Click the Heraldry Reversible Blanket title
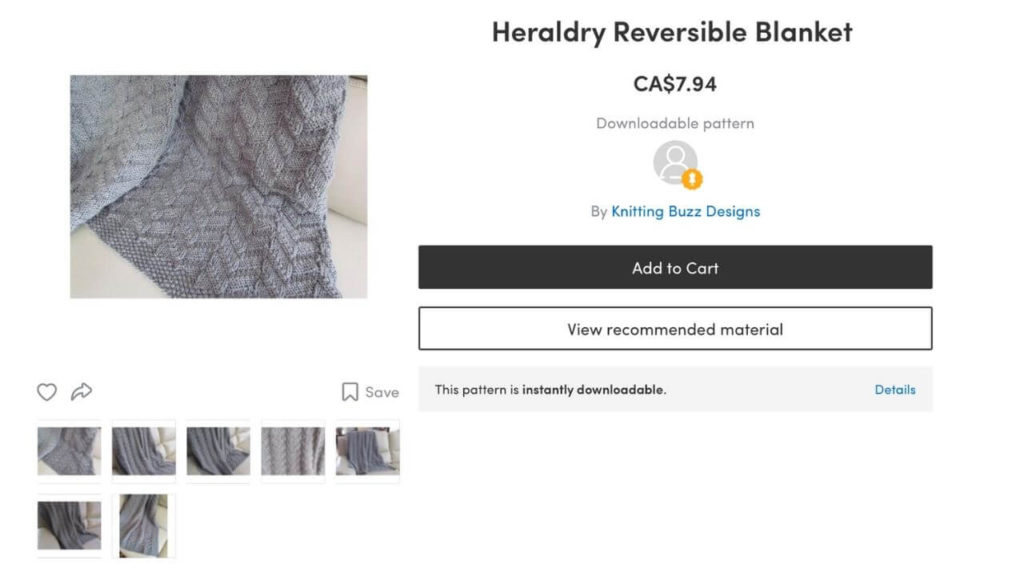Image resolution: width=1024 pixels, height=576 pixels. (672, 32)
